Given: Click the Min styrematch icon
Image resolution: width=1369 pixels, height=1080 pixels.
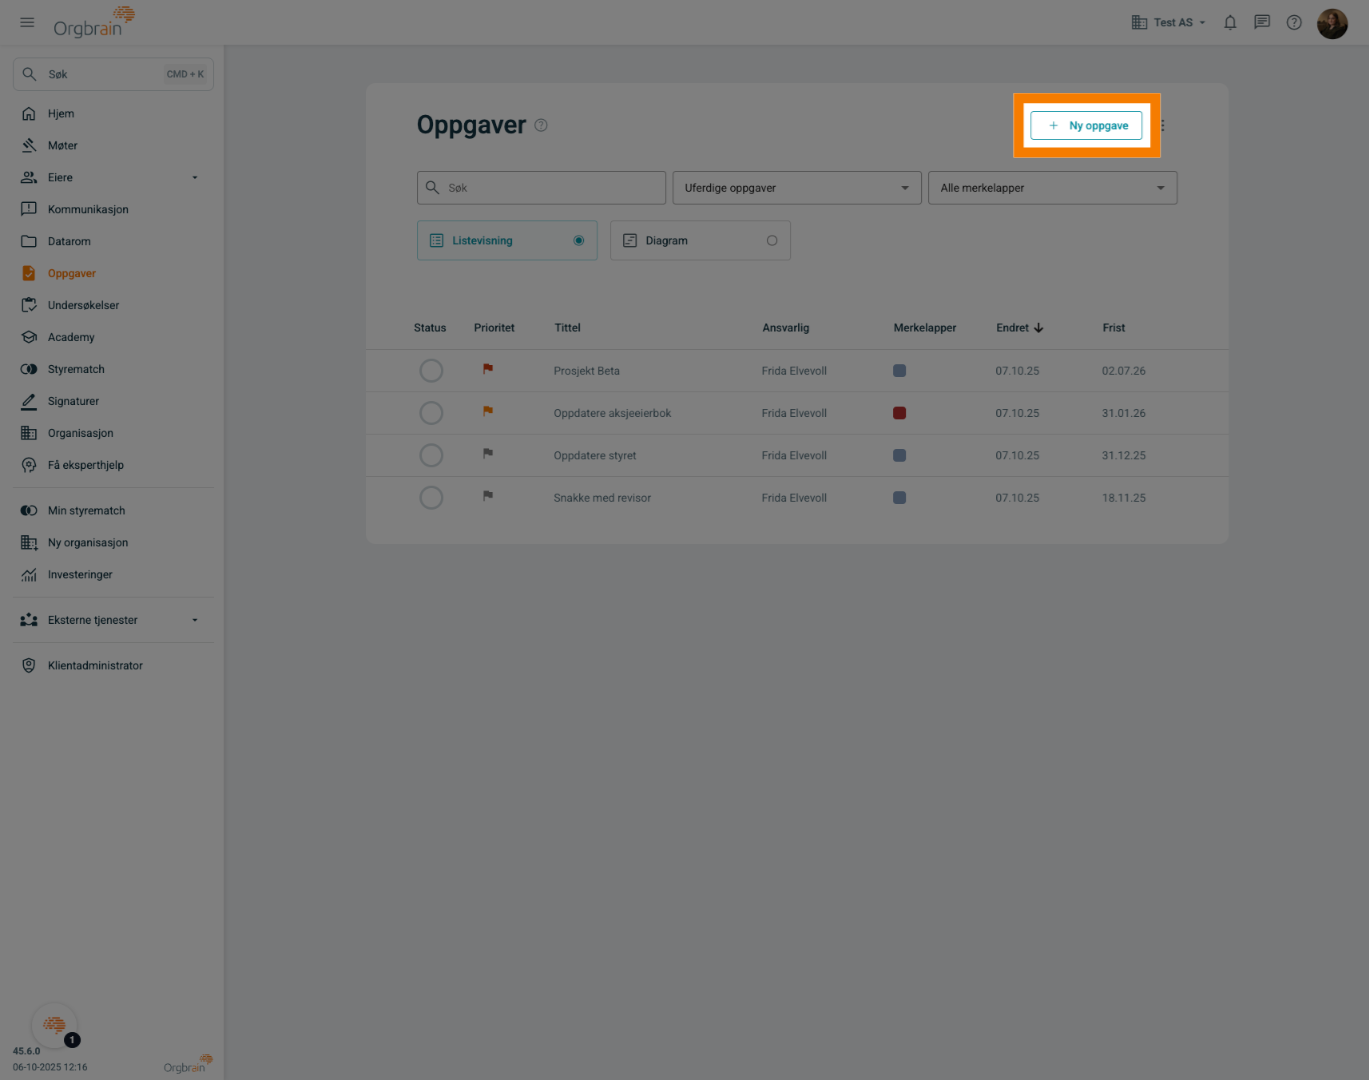Looking at the screenshot, I should click(29, 511).
